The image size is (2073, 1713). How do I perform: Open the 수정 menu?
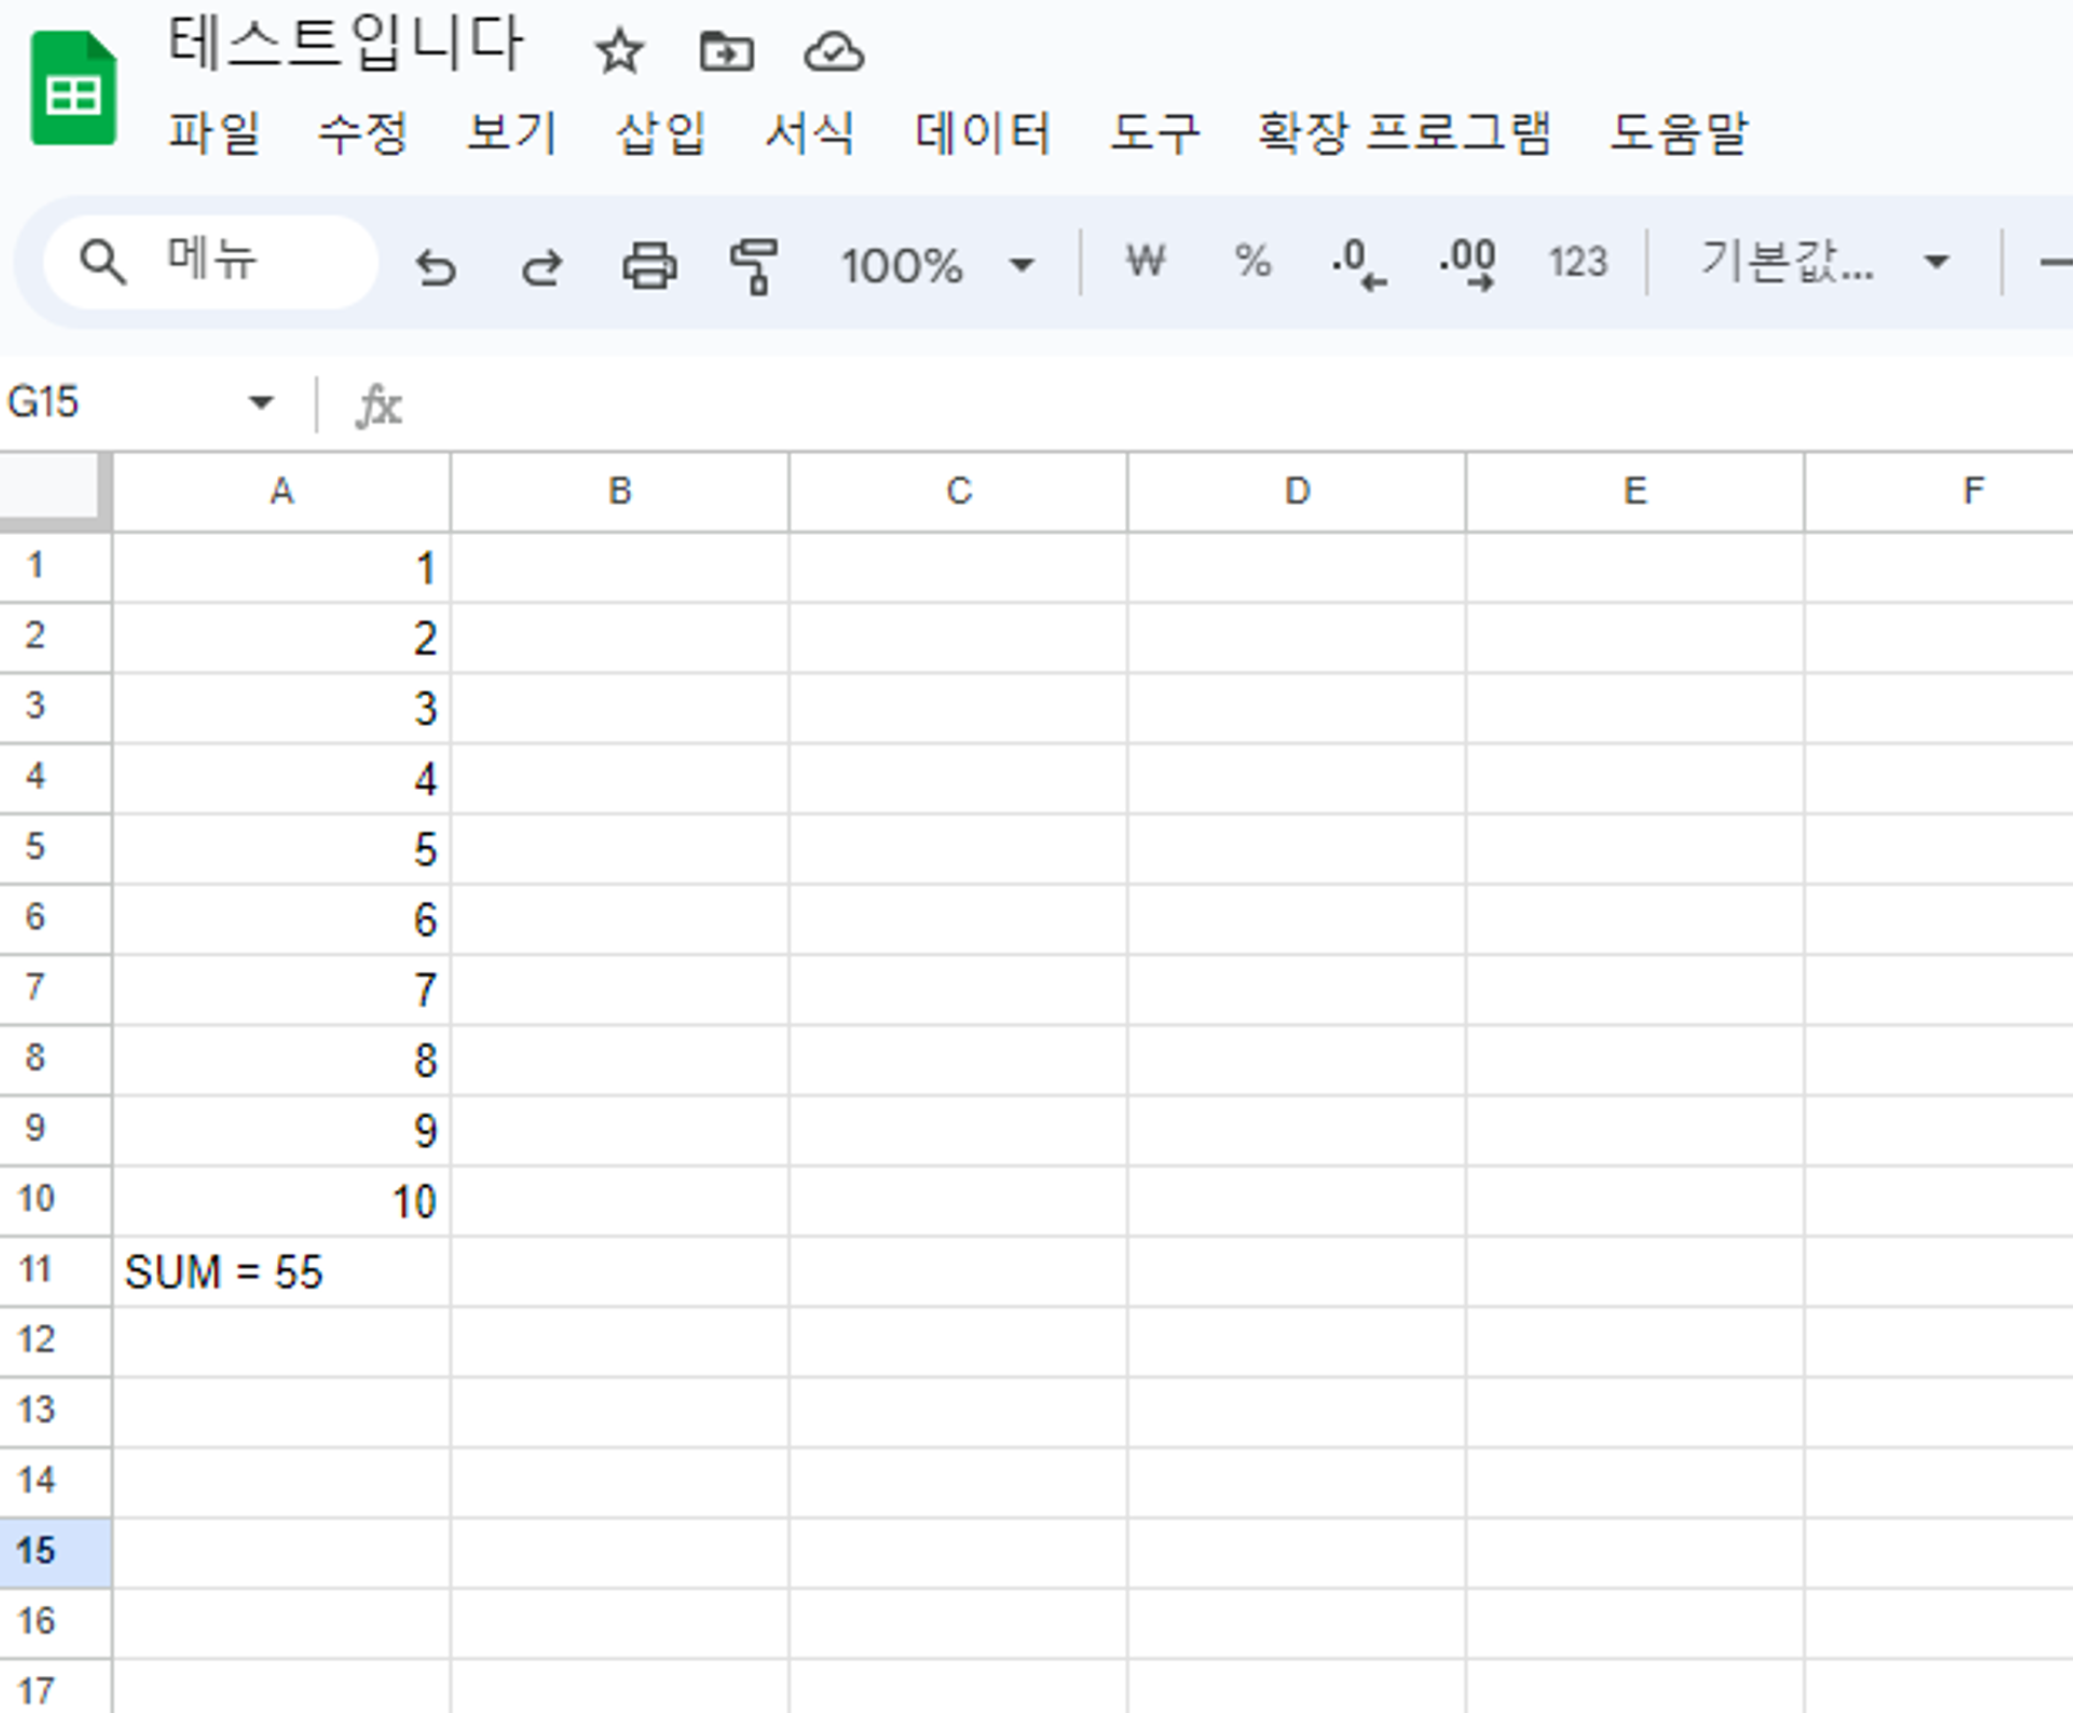(362, 132)
